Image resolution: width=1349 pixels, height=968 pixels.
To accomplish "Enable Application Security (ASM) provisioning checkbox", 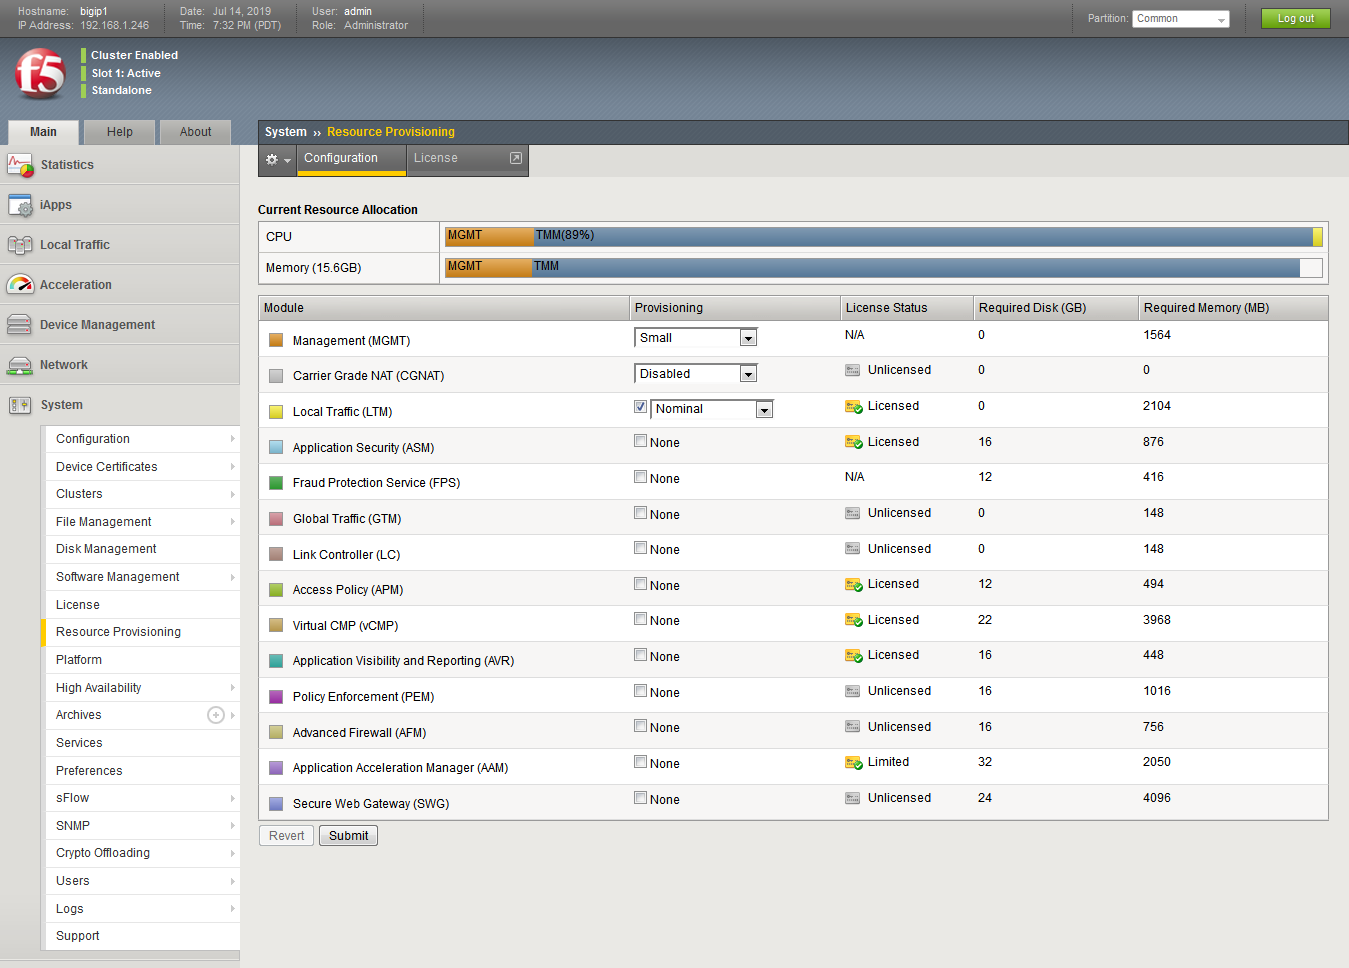I will click(640, 441).
